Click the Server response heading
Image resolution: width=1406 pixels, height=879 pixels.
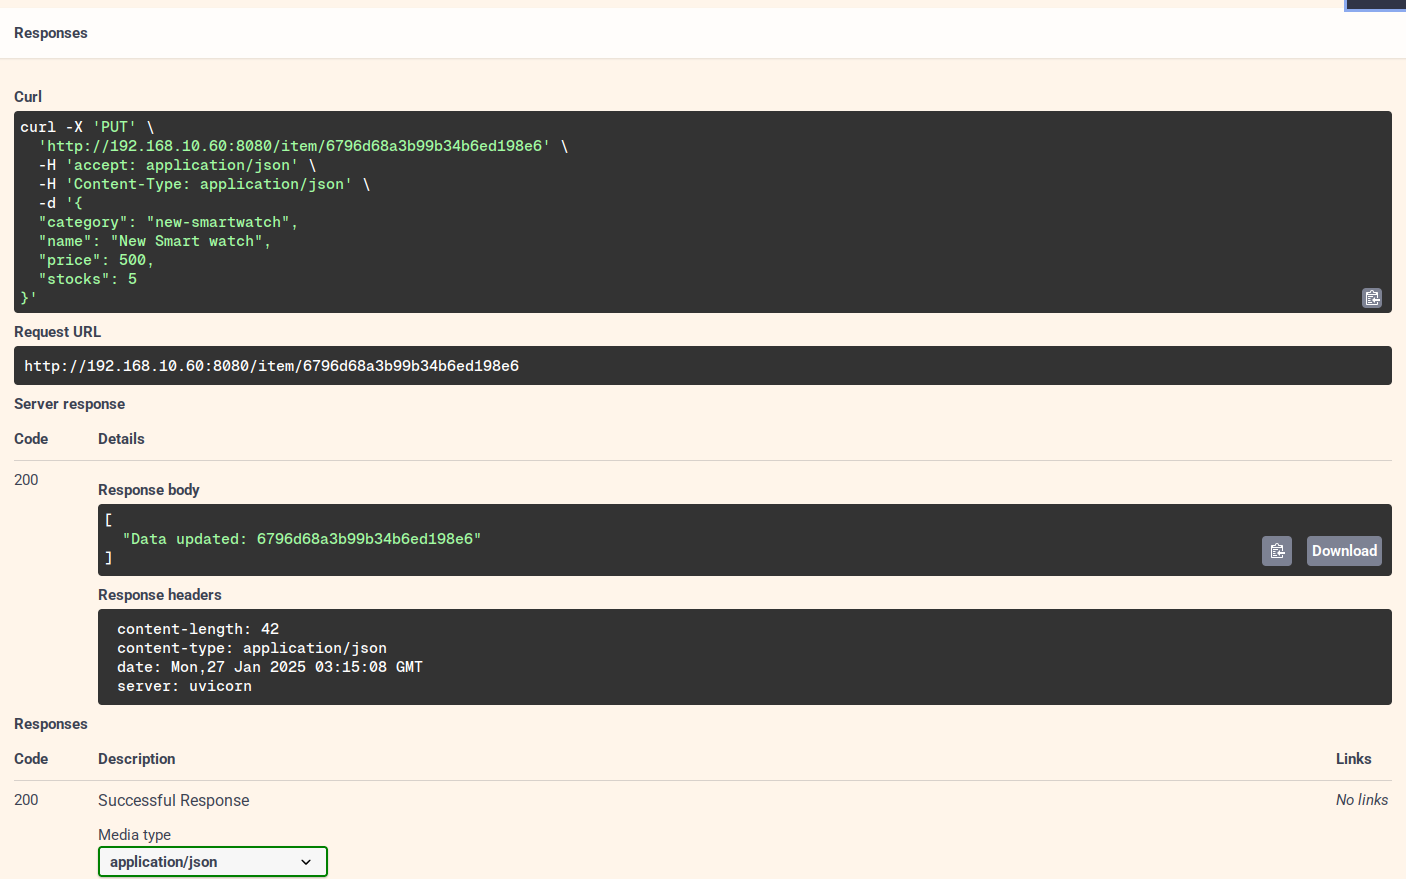(x=69, y=404)
